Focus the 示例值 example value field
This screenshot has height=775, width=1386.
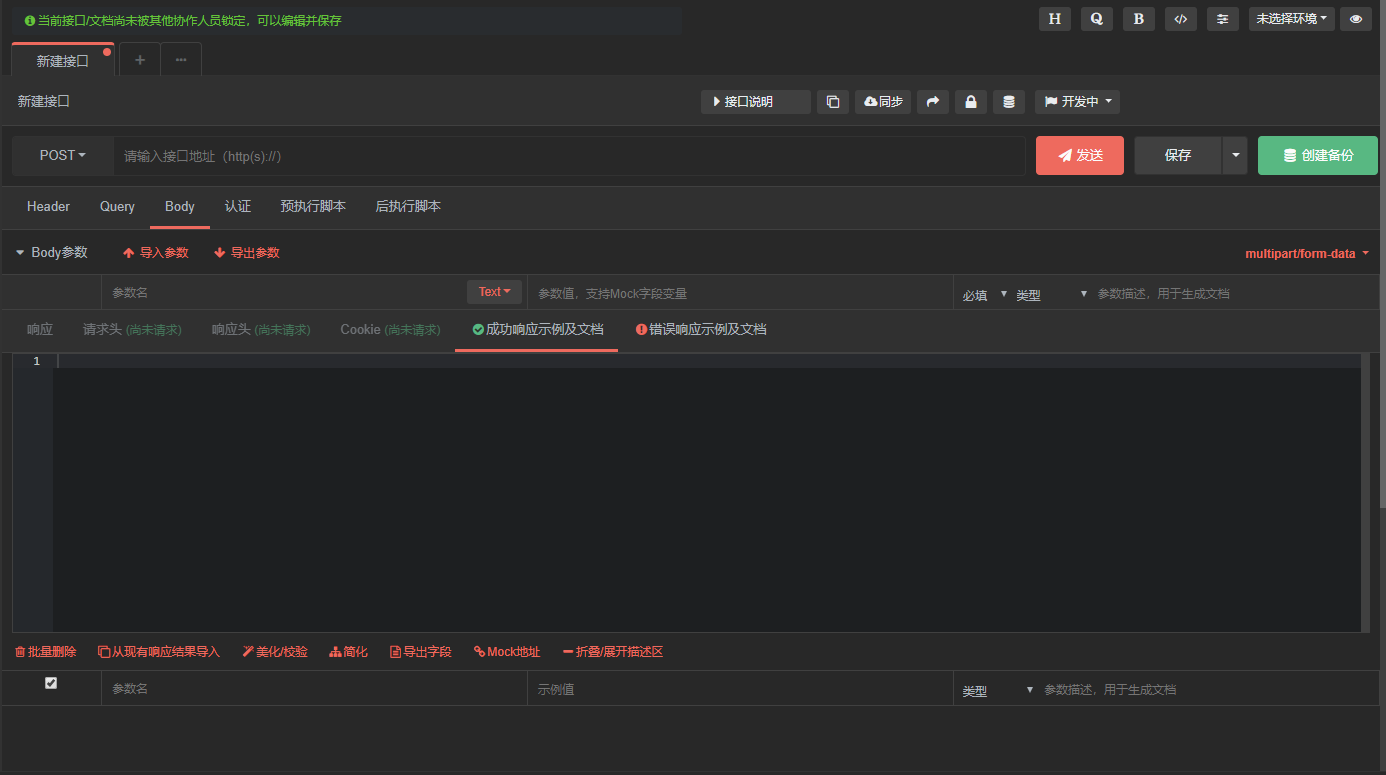click(x=740, y=689)
